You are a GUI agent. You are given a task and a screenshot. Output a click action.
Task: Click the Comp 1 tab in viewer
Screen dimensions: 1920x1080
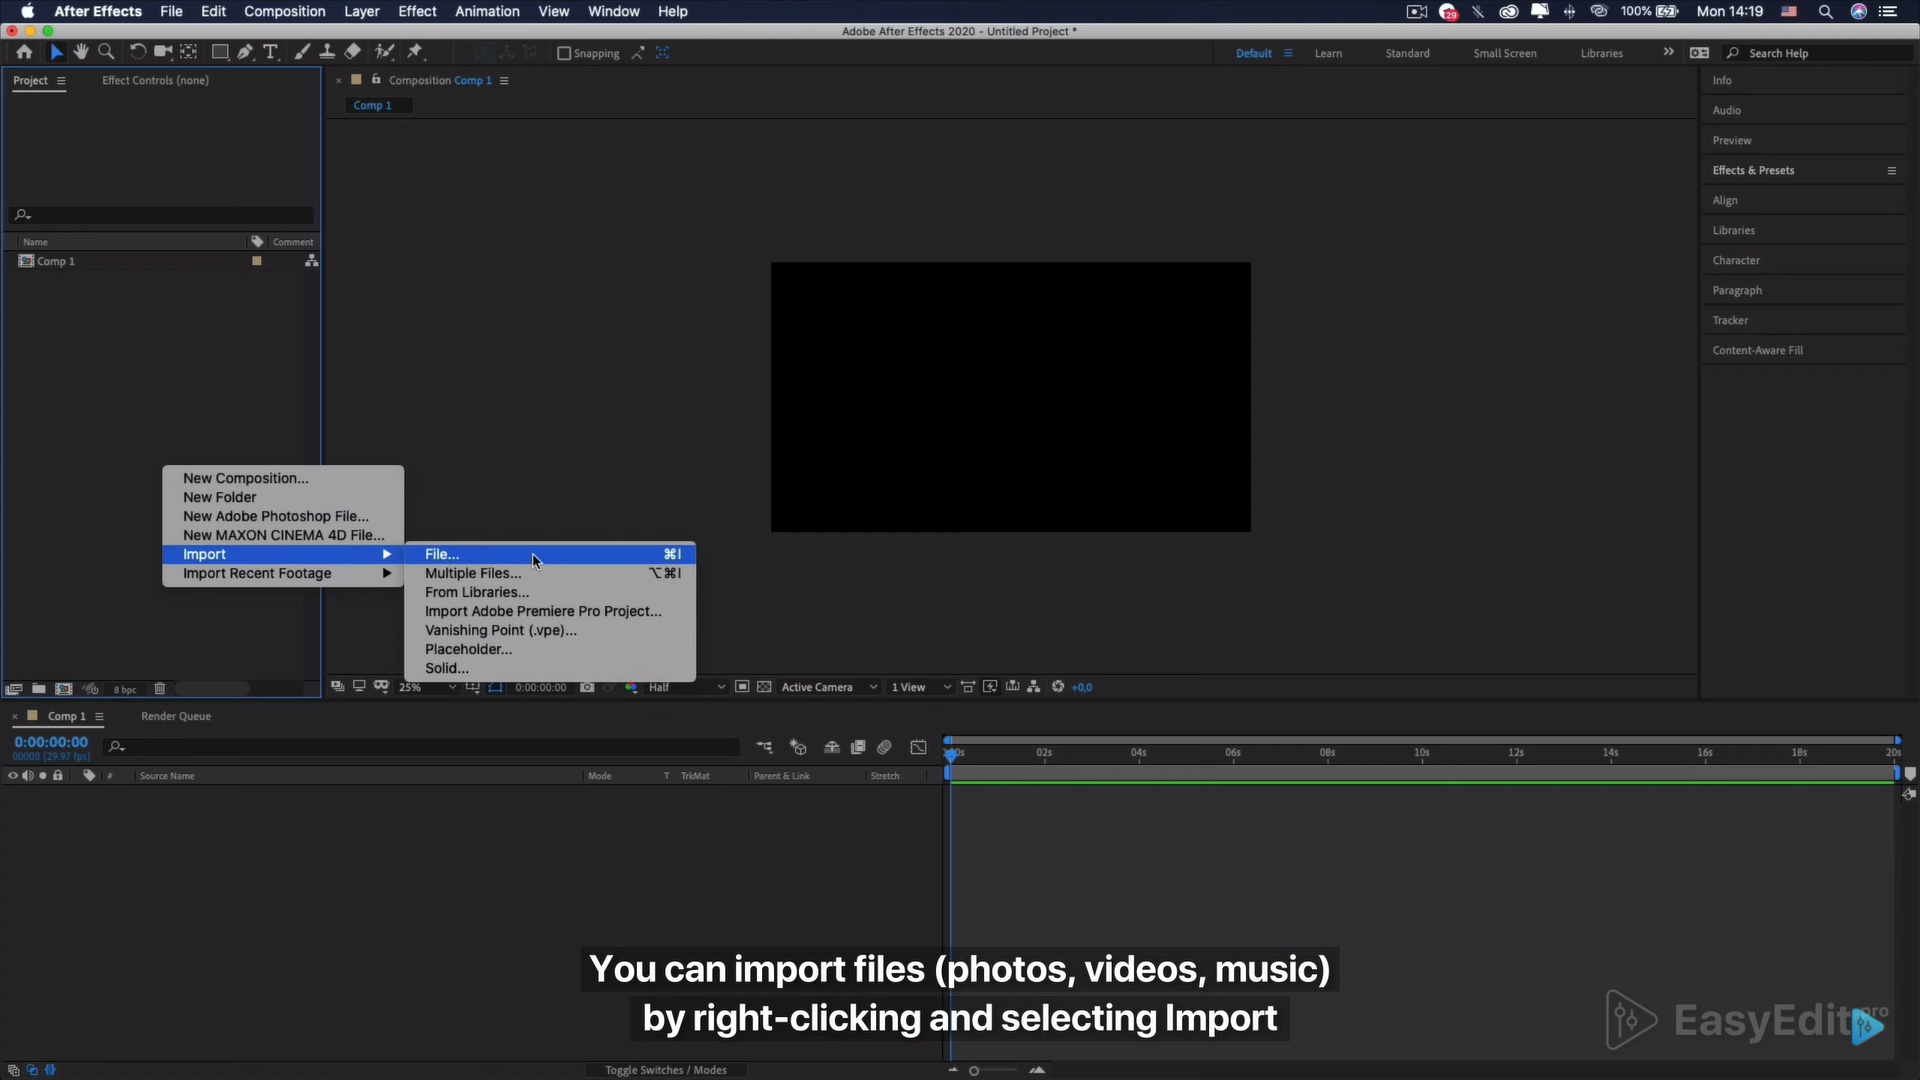(372, 104)
